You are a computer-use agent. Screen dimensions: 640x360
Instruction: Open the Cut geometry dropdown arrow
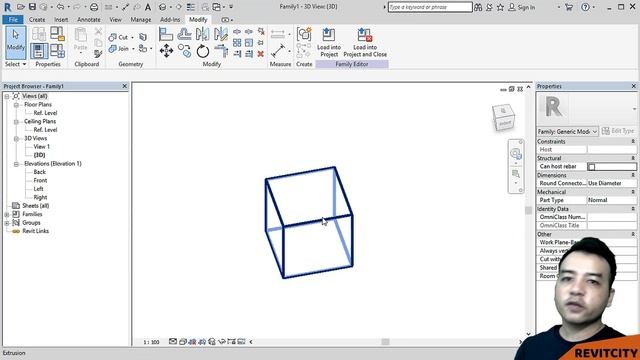click(132, 37)
